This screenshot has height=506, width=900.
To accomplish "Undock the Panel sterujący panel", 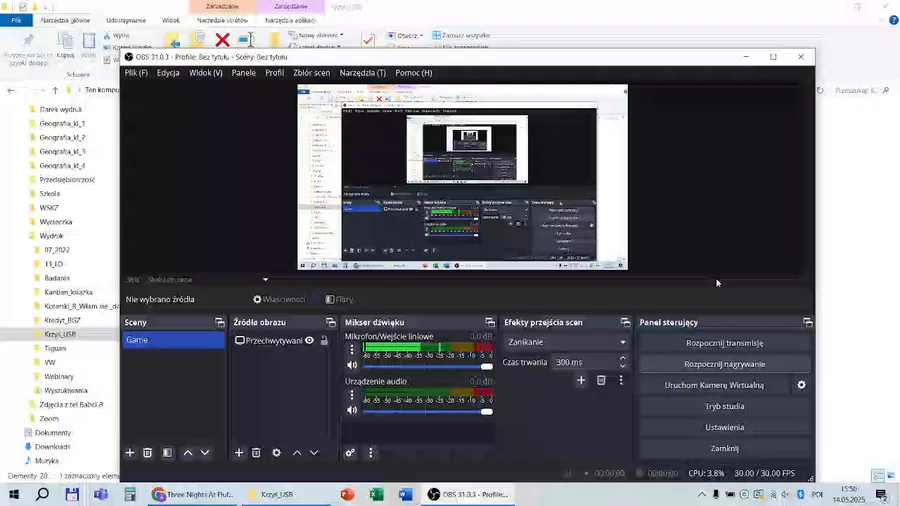I will (808, 322).
